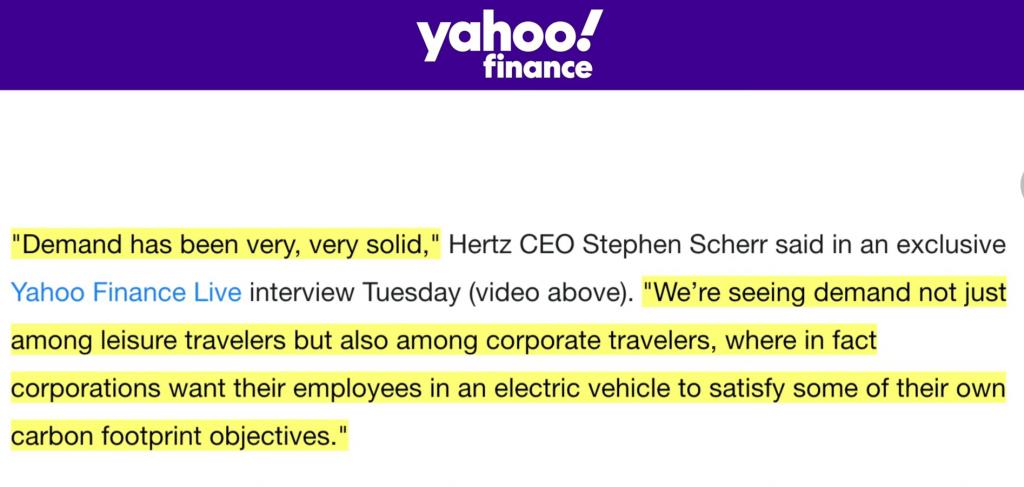
Task: Click the highlighted phrase 'We're seeing demand not just'
Action: coord(825,293)
